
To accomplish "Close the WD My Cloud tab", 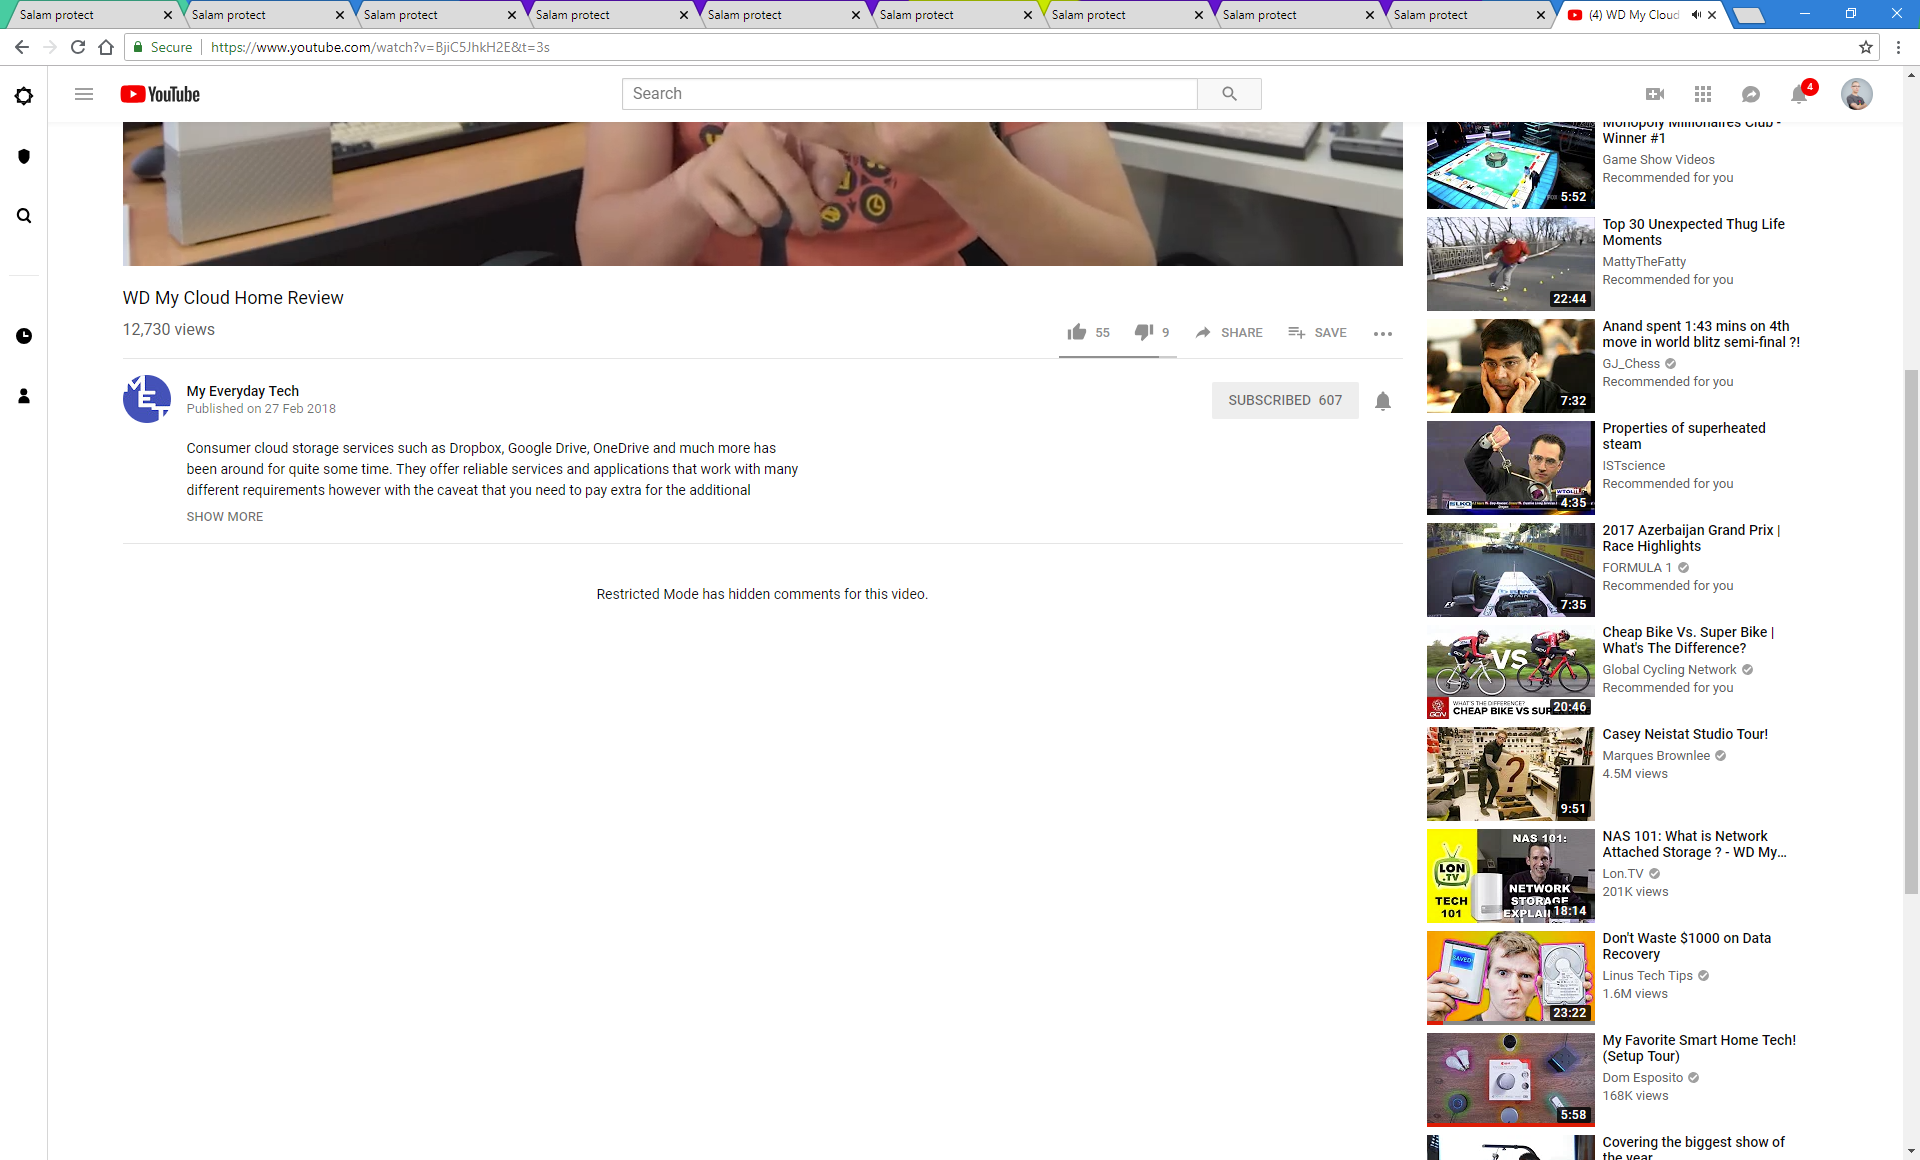I will pyautogui.click(x=1713, y=15).
